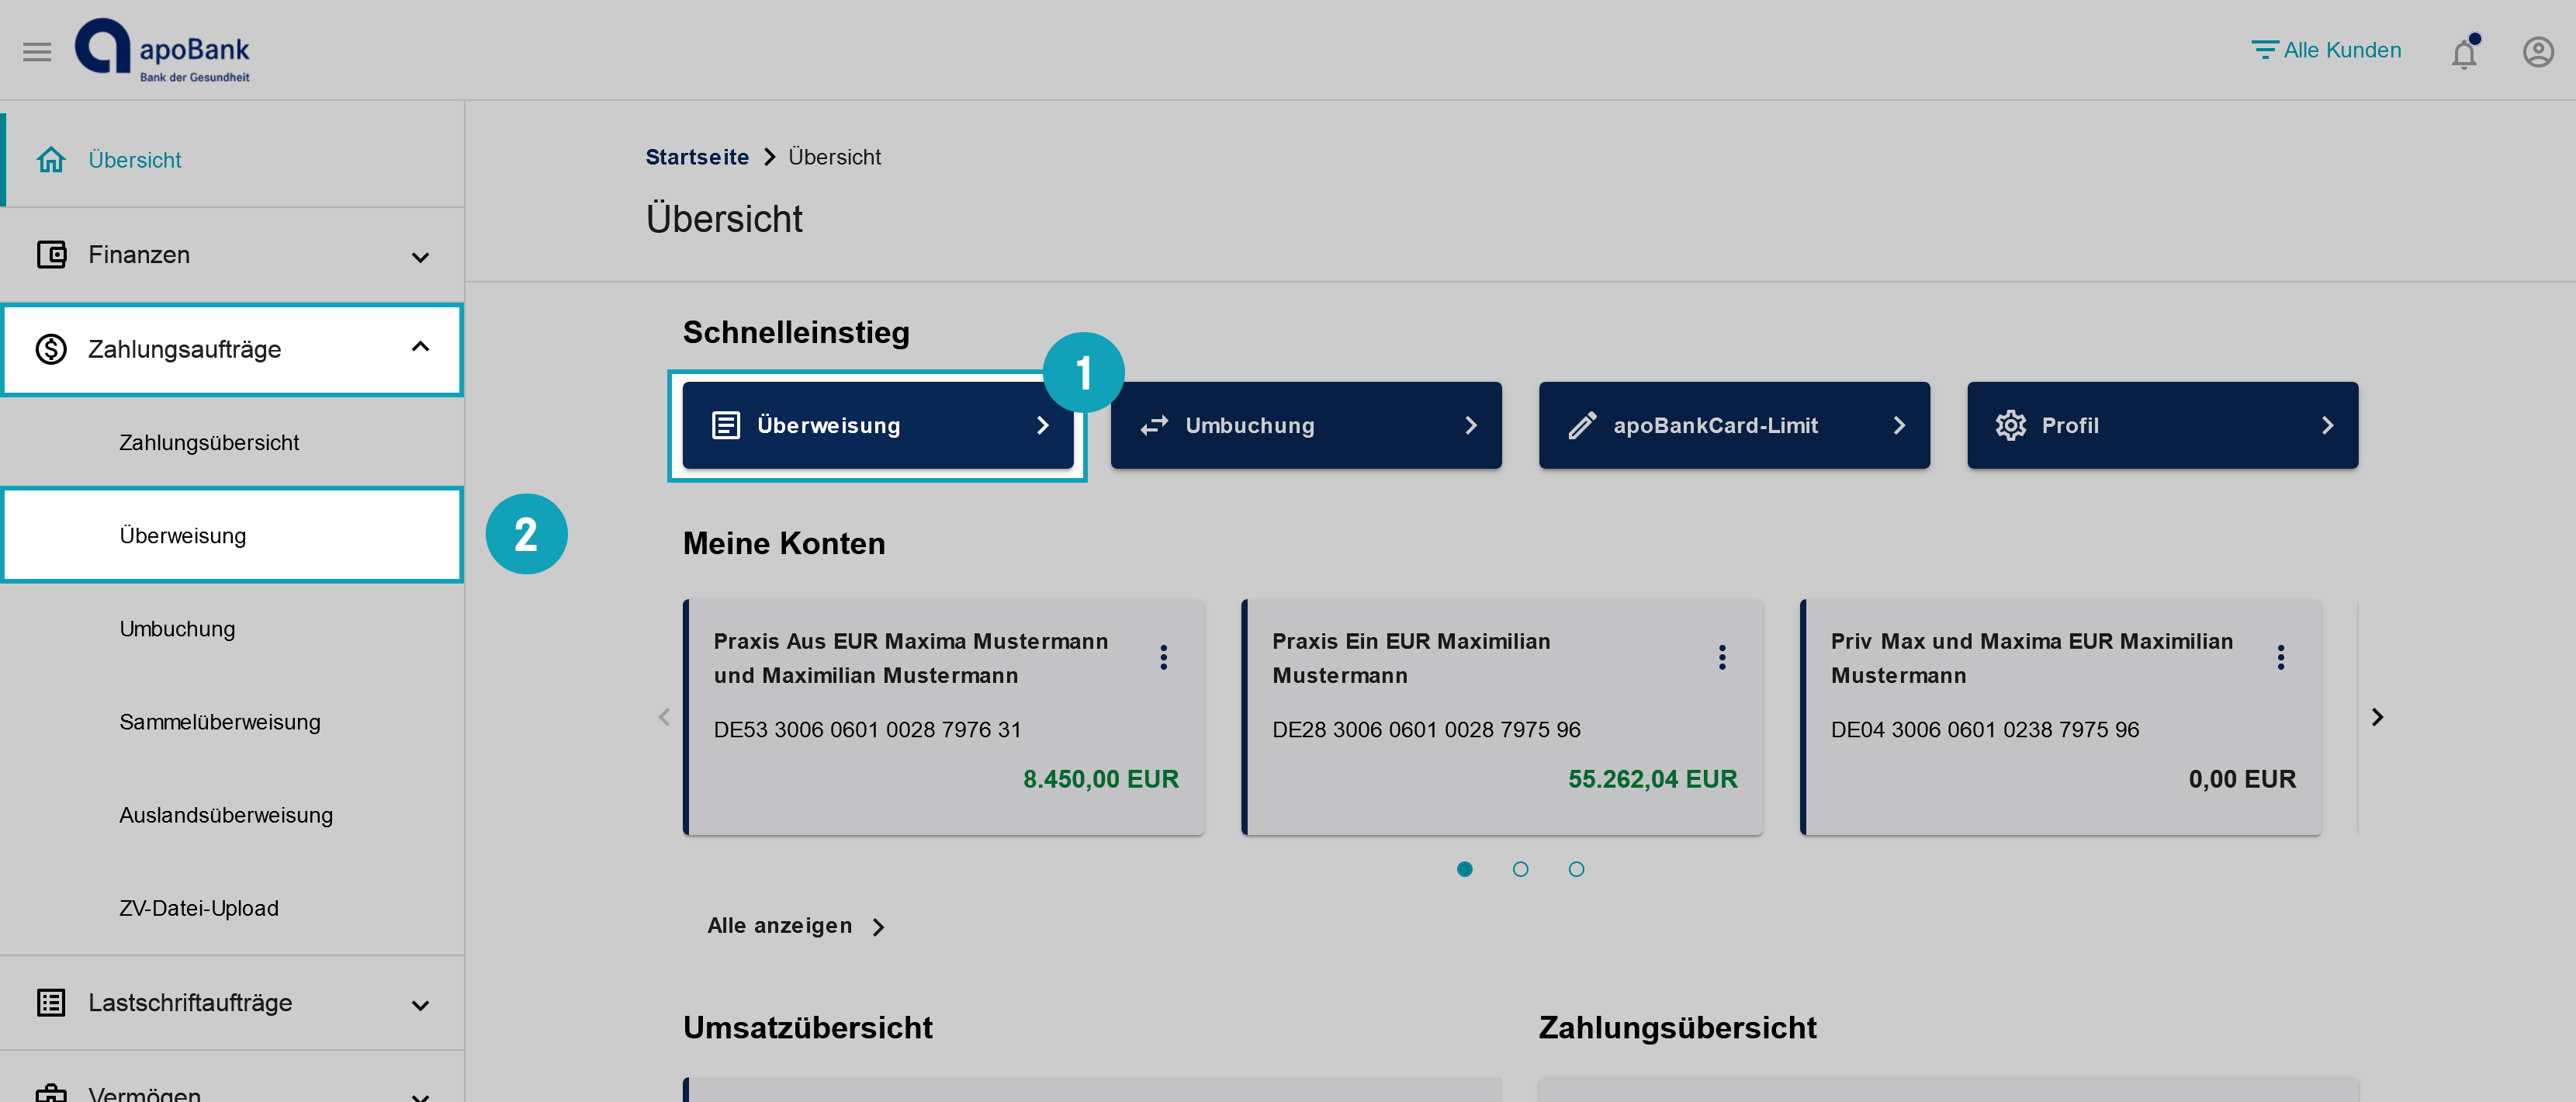The image size is (2576, 1102).
Task: Click the apoBankCard-Limit pencil icon
Action: pos(1582,426)
